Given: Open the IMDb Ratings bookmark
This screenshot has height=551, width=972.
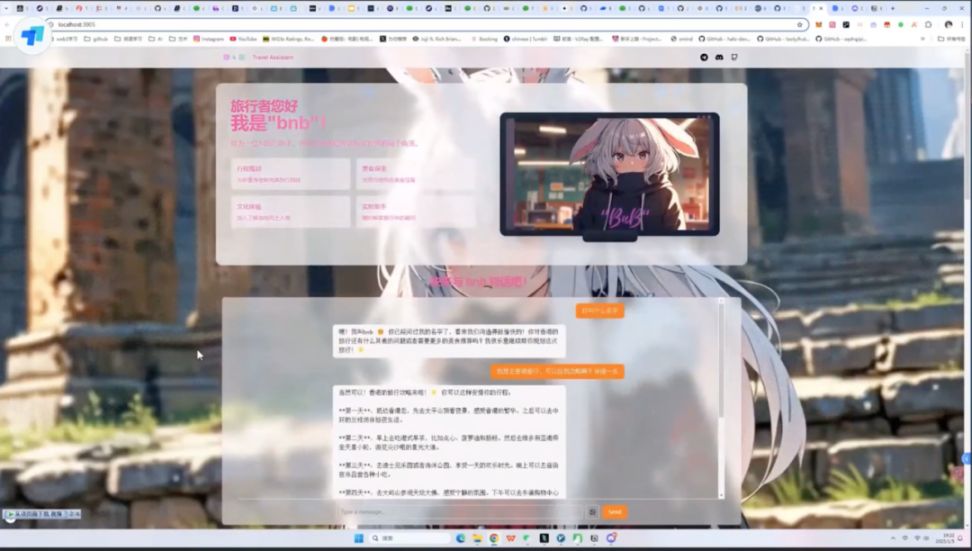Looking at the screenshot, I should (288, 38).
